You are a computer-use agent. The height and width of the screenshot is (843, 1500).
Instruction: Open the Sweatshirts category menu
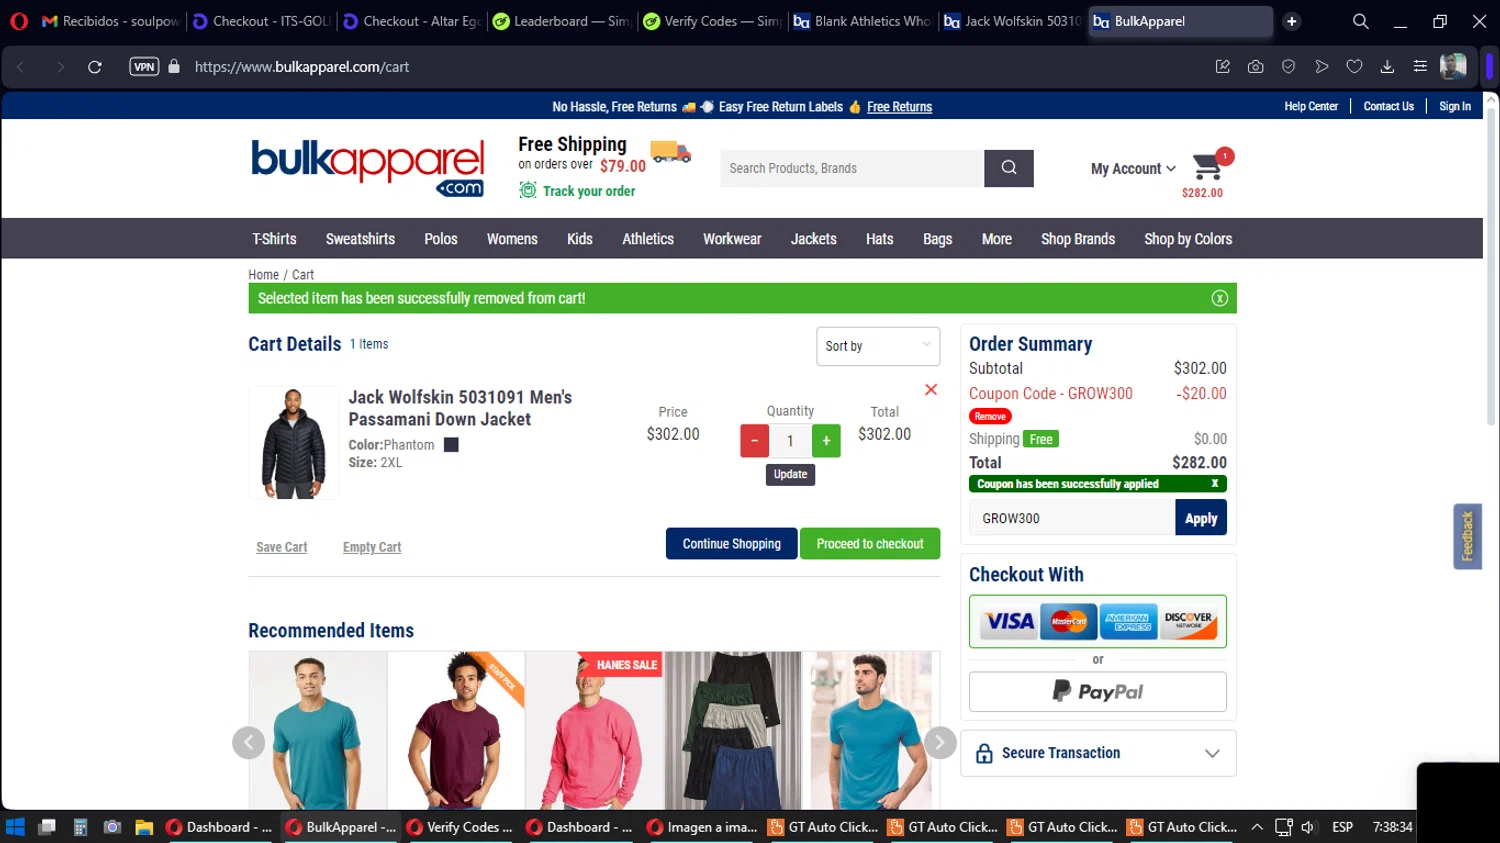point(360,239)
